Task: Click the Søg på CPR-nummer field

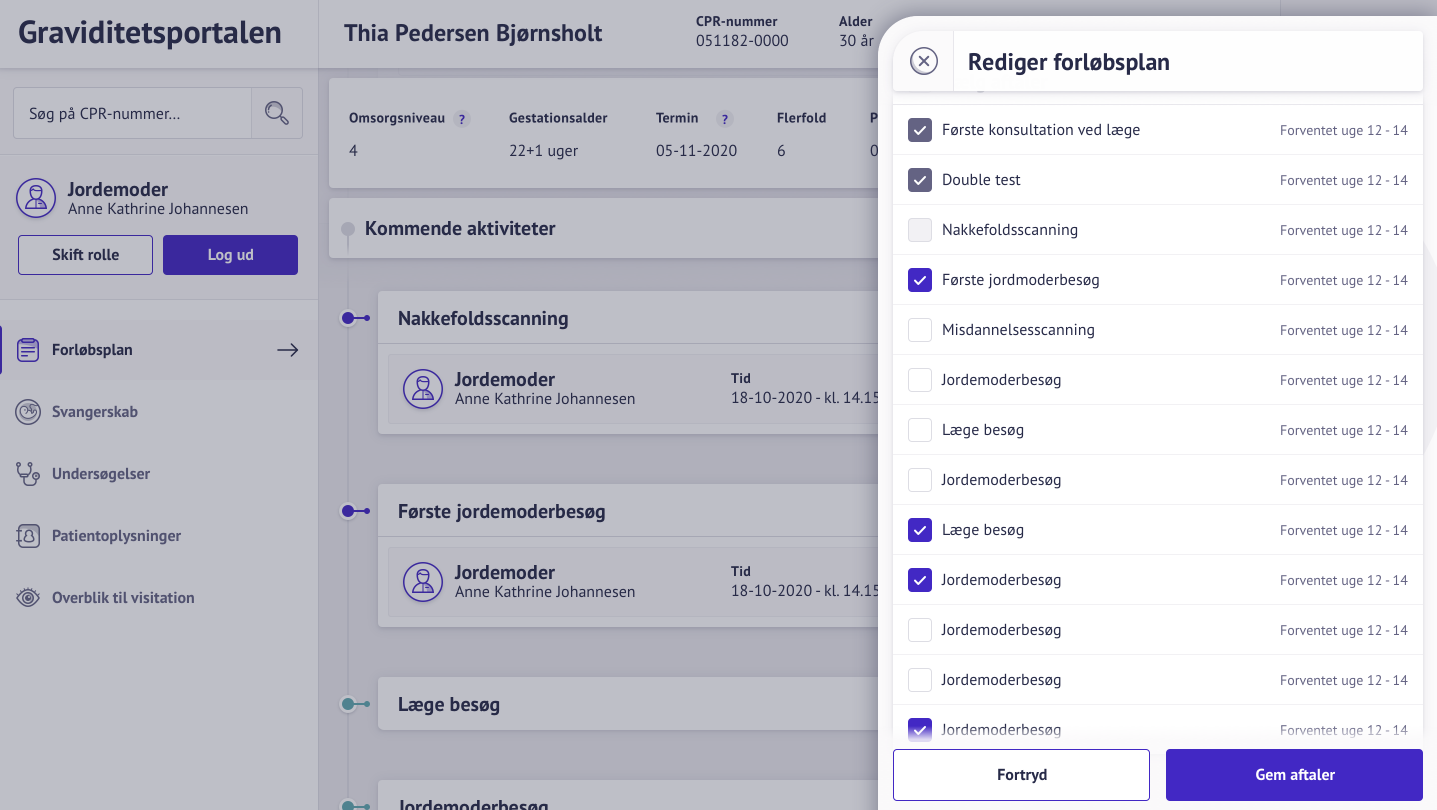Action: (x=132, y=113)
